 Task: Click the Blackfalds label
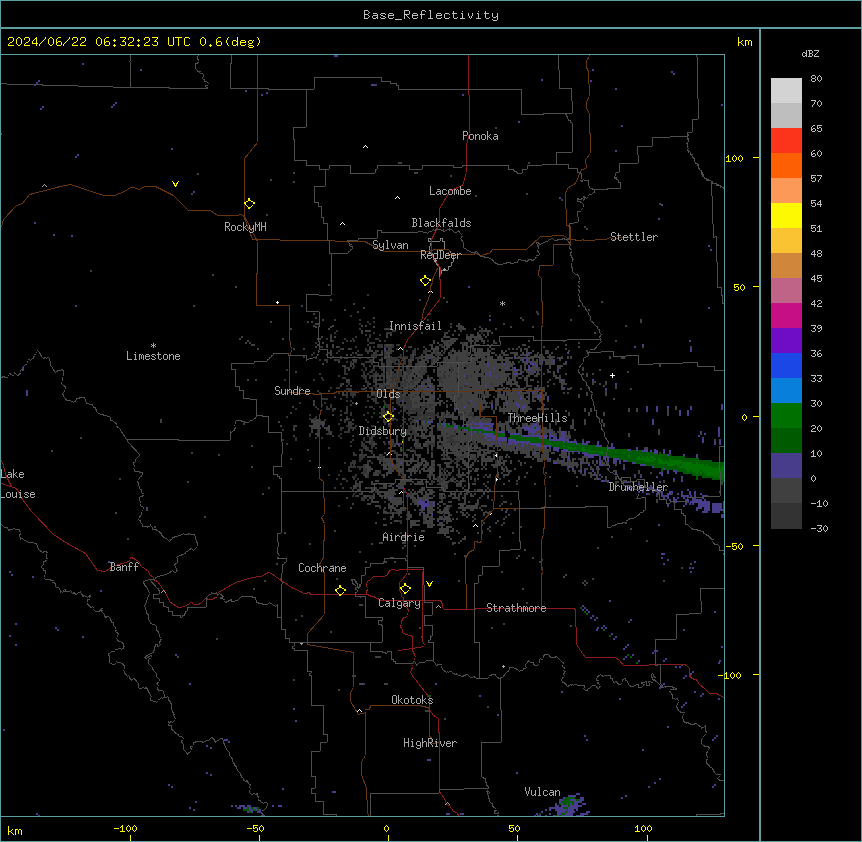441,223
